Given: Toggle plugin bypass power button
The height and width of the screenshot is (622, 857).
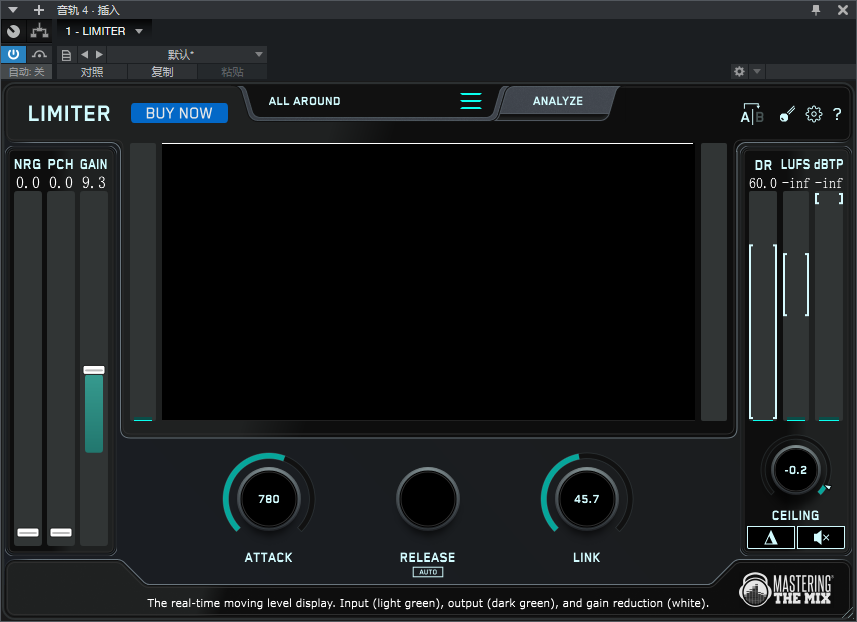Looking at the screenshot, I should [x=13, y=54].
